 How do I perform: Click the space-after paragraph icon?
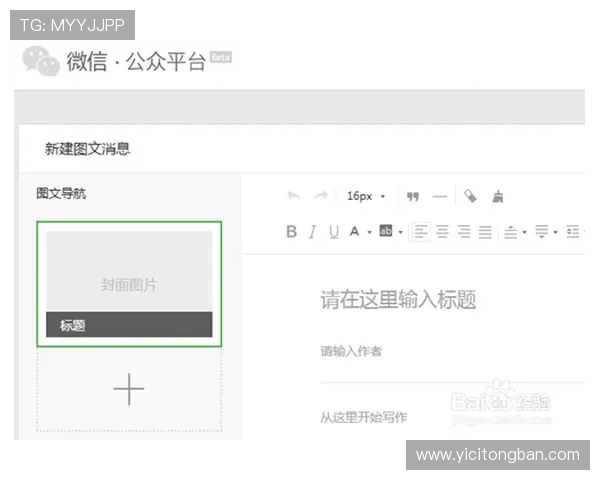pyautogui.click(x=541, y=232)
